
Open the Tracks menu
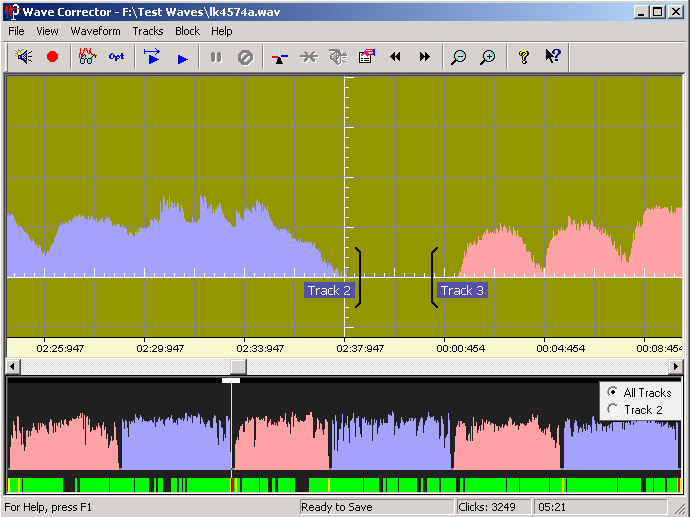pos(148,31)
